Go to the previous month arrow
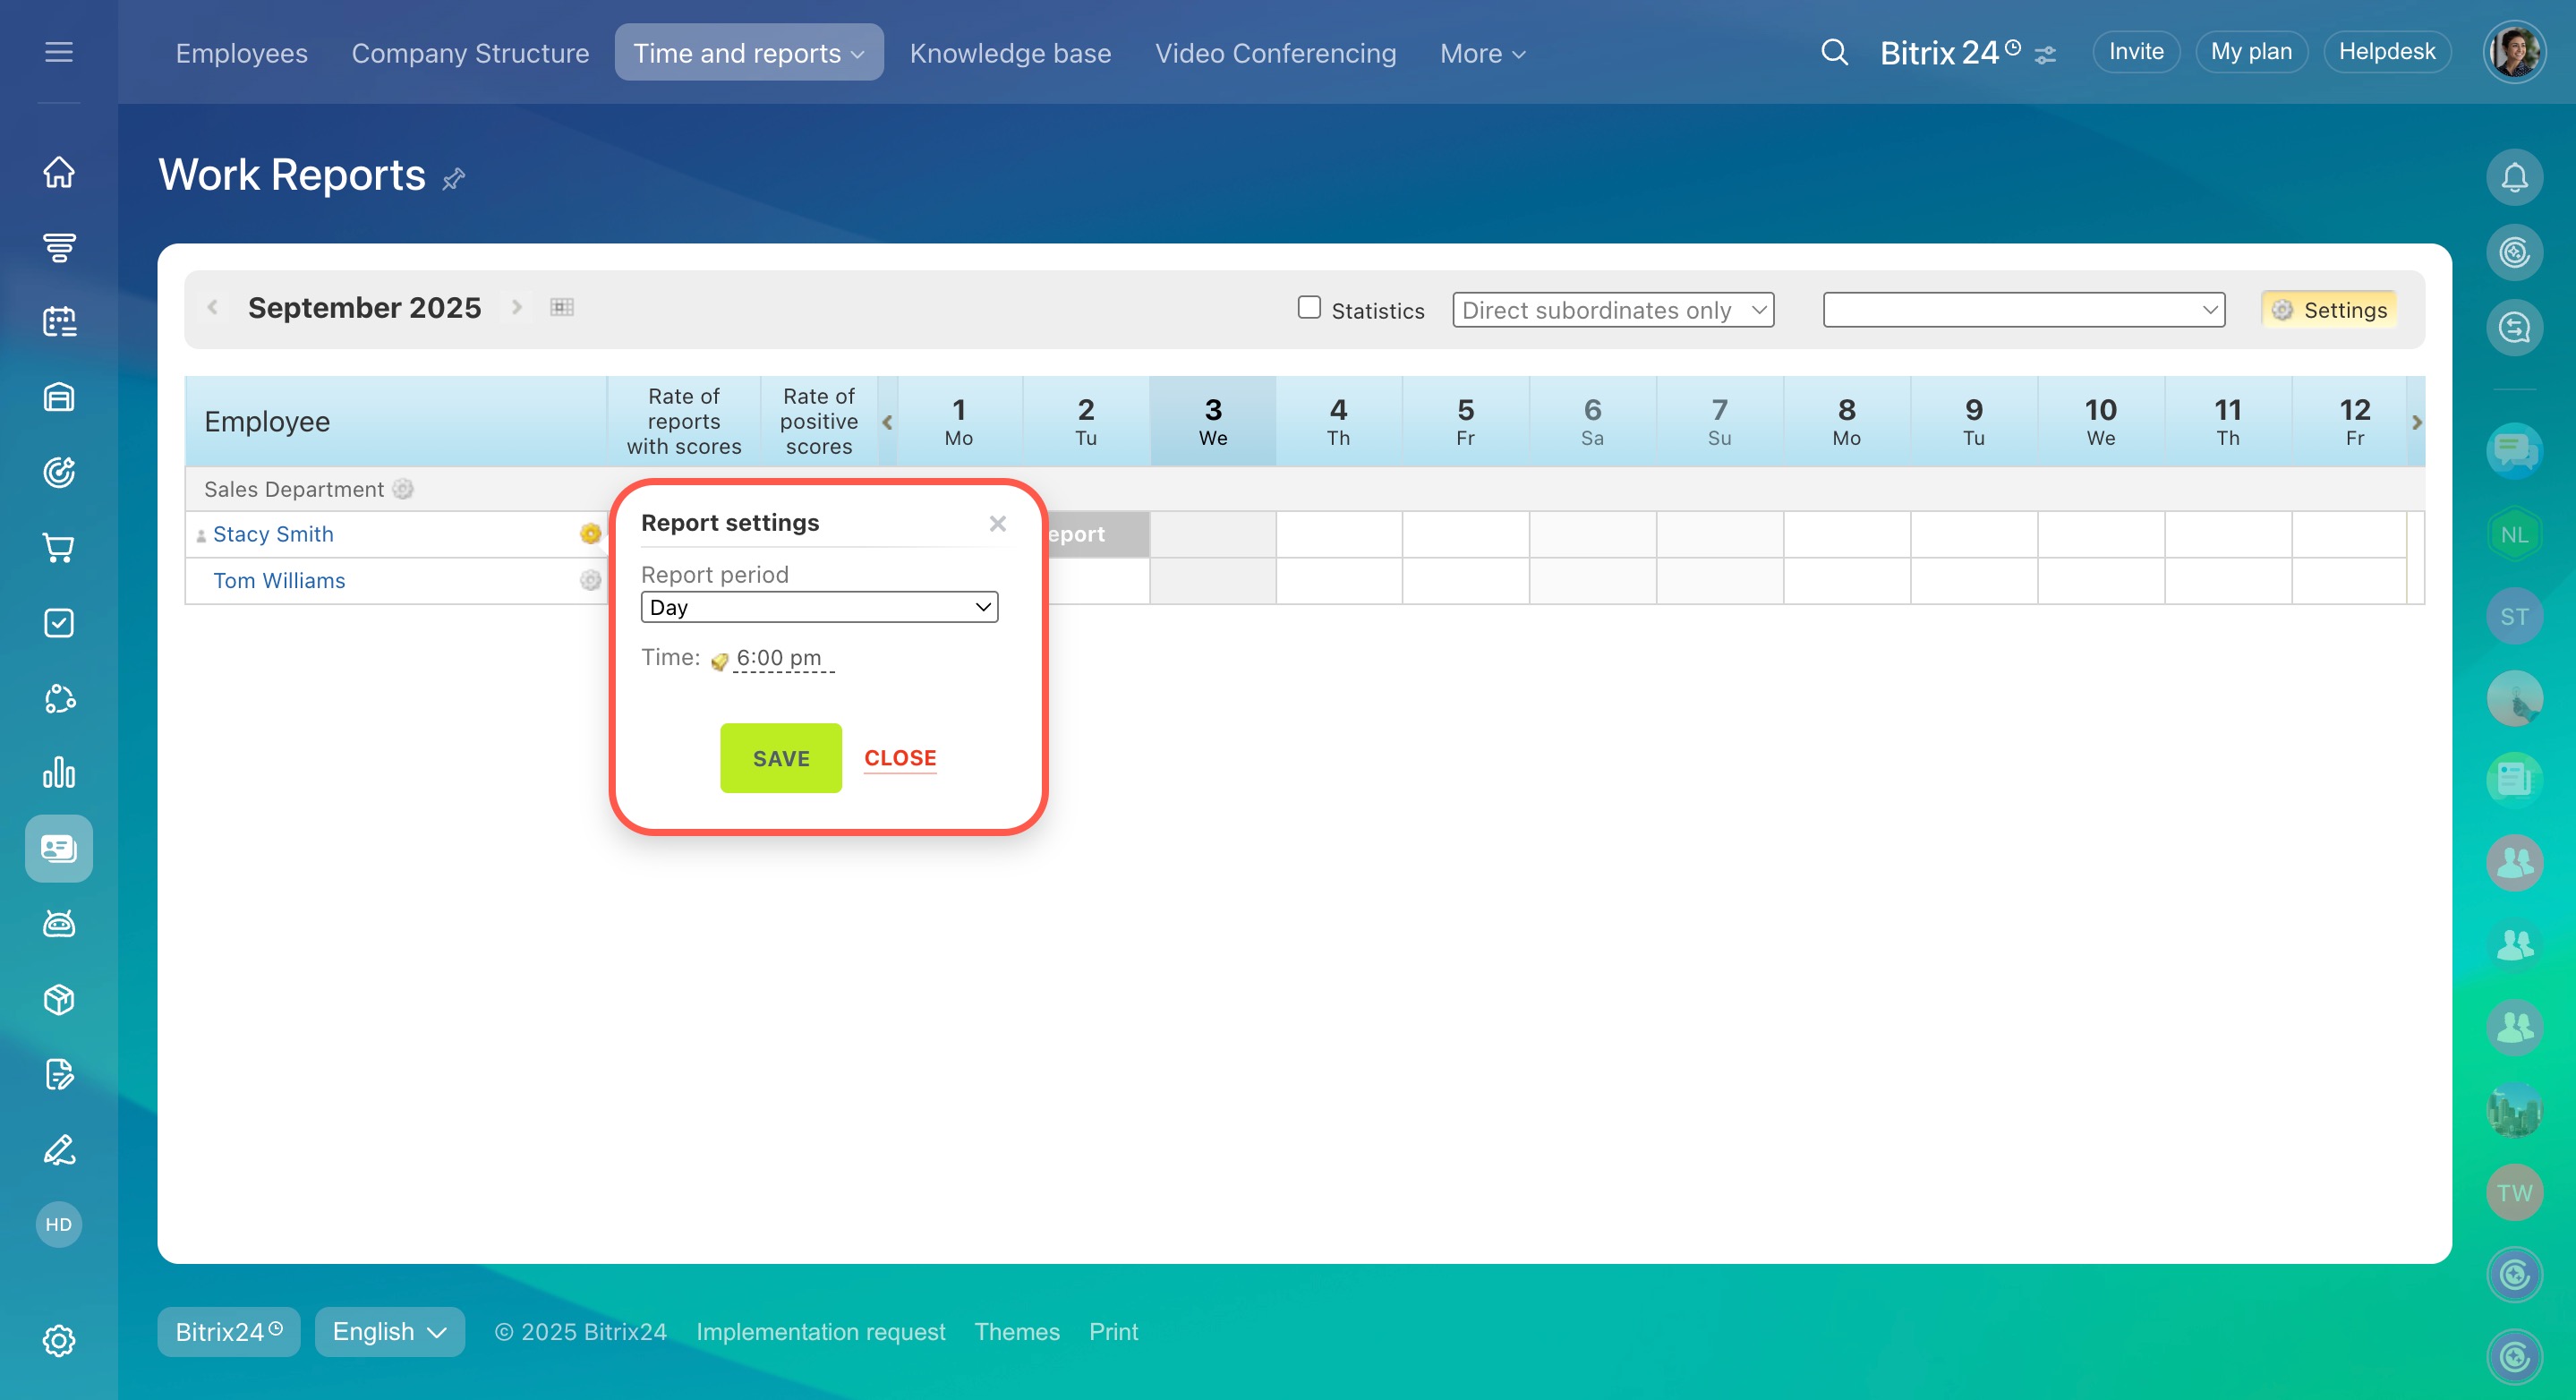Viewport: 2576px width, 1400px height. click(x=213, y=307)
